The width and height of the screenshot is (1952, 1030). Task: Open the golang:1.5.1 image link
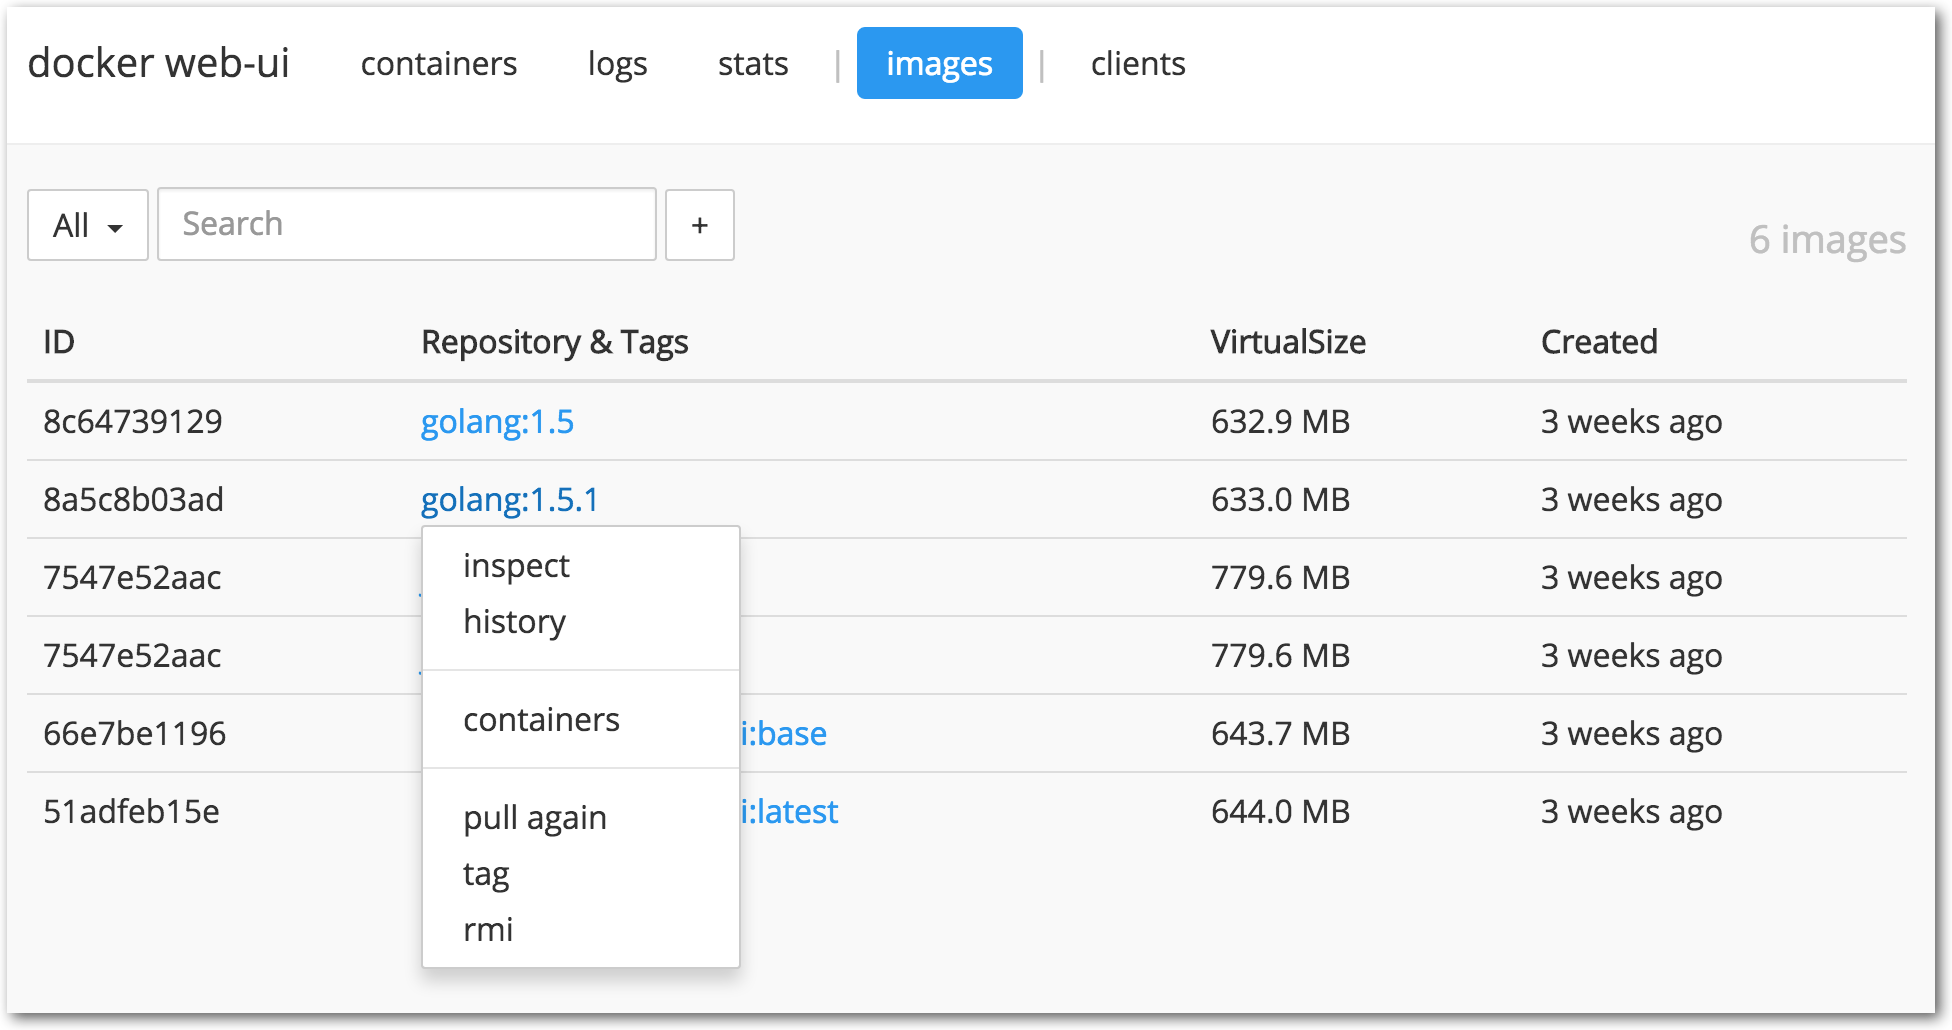click(510, 500)
